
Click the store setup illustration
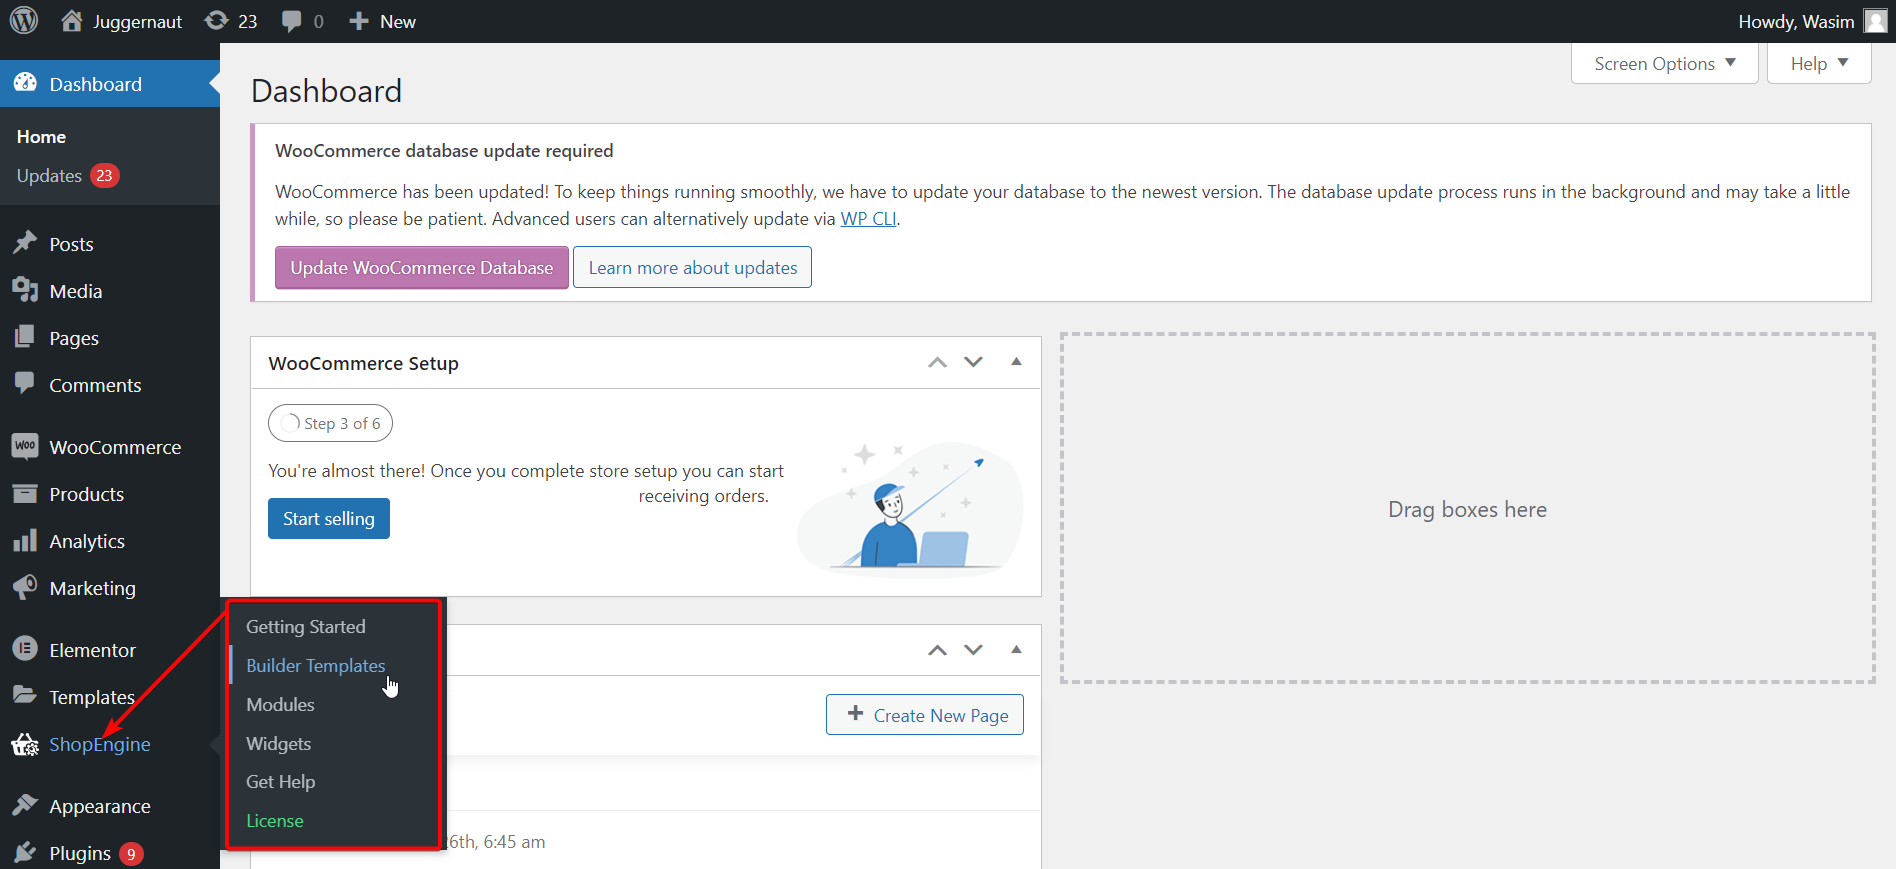click(x=910, y=508)
